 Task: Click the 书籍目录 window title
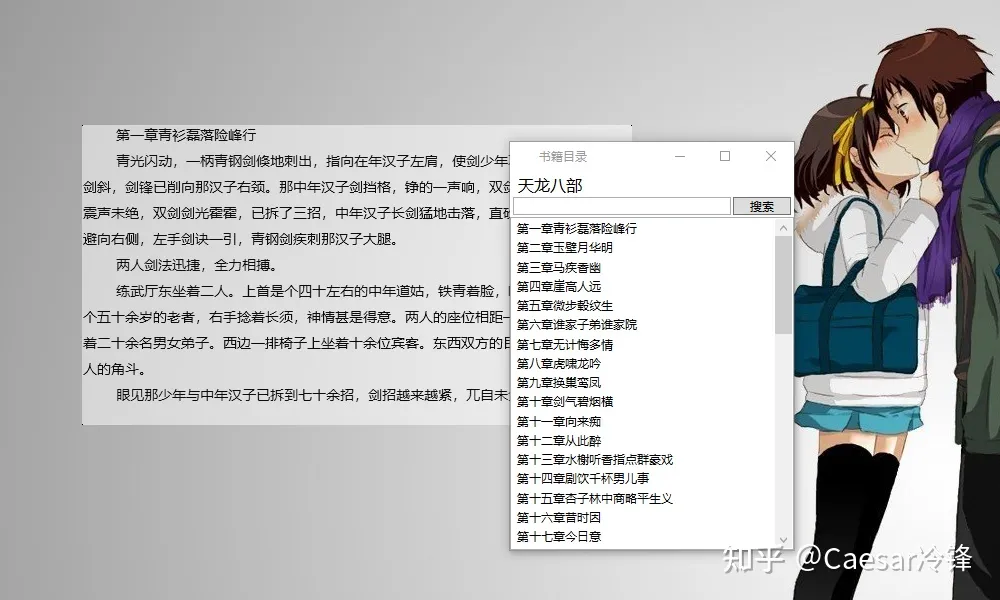[x=562, y=156]
